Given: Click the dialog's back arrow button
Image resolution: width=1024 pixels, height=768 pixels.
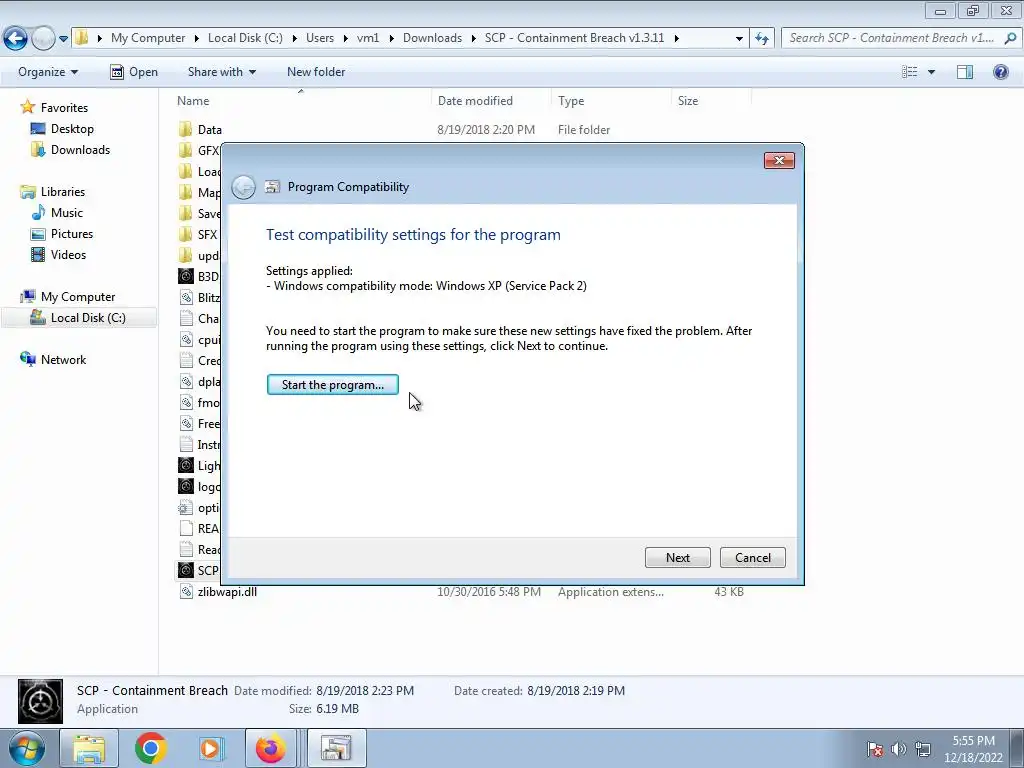Looking at the screenshot, I should (x=244, y=187).
